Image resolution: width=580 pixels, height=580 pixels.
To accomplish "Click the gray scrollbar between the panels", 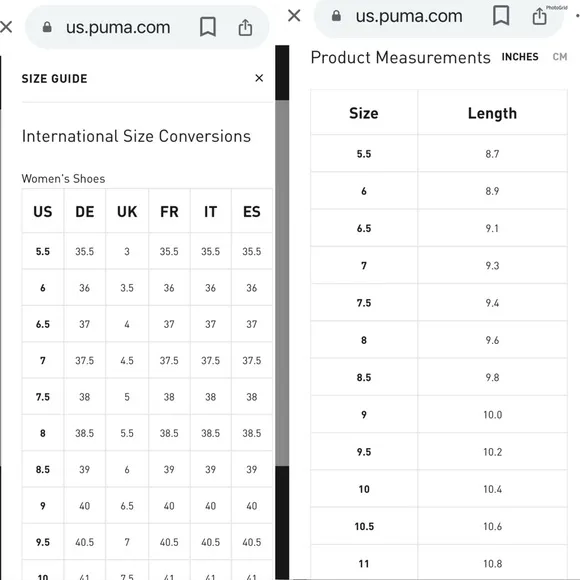I will (x=282, y=283).
